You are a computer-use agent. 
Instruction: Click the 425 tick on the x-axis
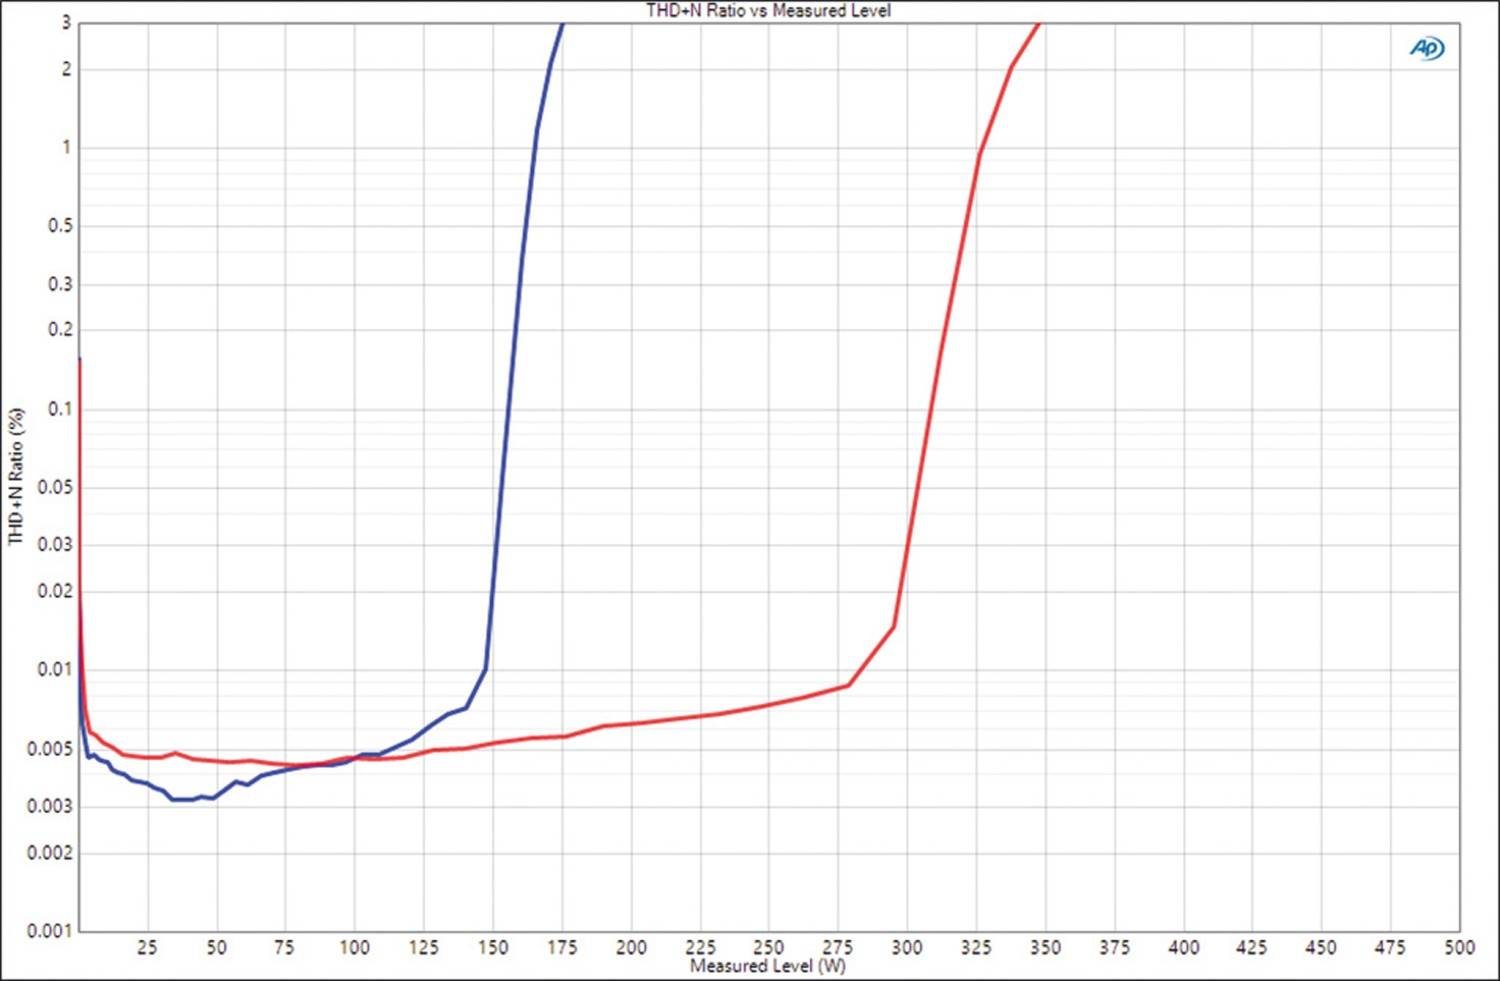tap(1252, 947)
